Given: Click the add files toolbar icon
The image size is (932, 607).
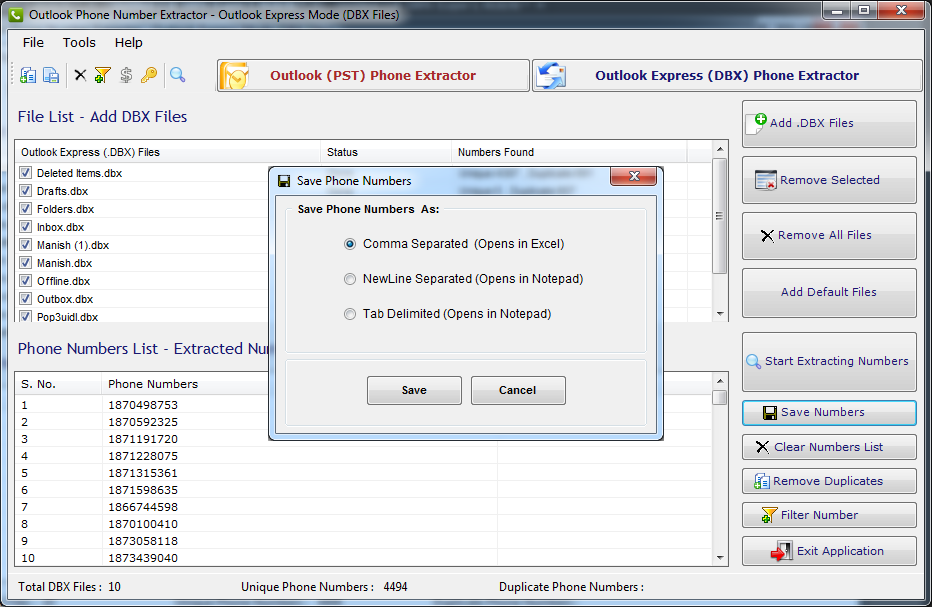Looking at the screenshot, I should (28, 76).
